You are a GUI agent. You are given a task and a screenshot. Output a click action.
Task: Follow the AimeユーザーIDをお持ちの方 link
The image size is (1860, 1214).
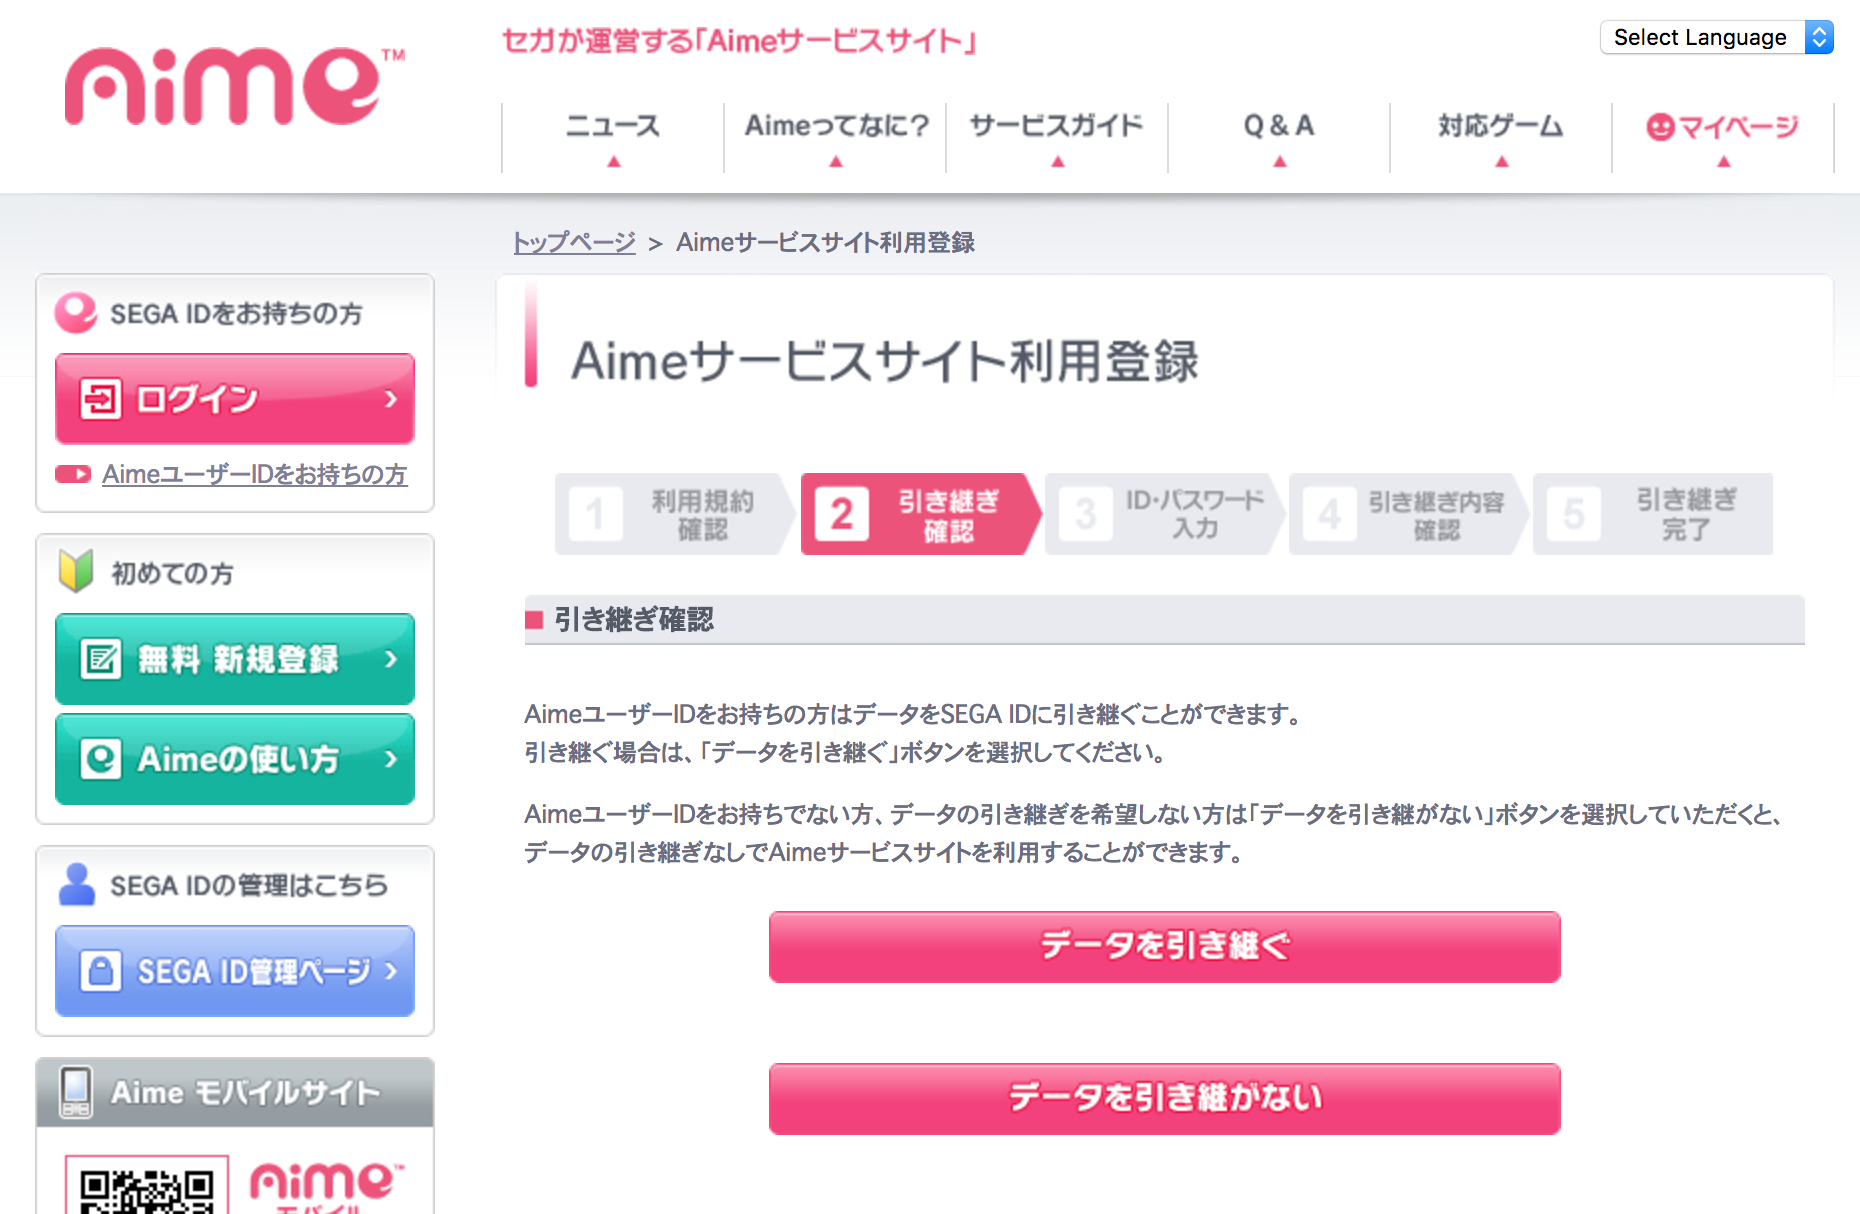(x=254, y=474)
